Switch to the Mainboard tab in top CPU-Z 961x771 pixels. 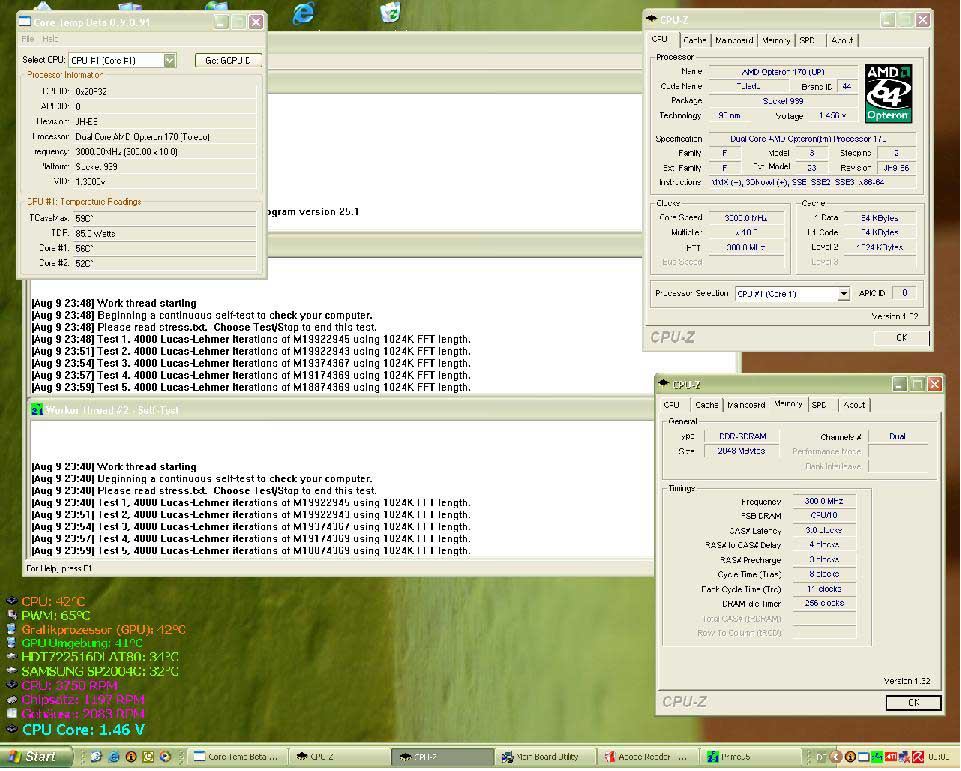pos(734,40)
